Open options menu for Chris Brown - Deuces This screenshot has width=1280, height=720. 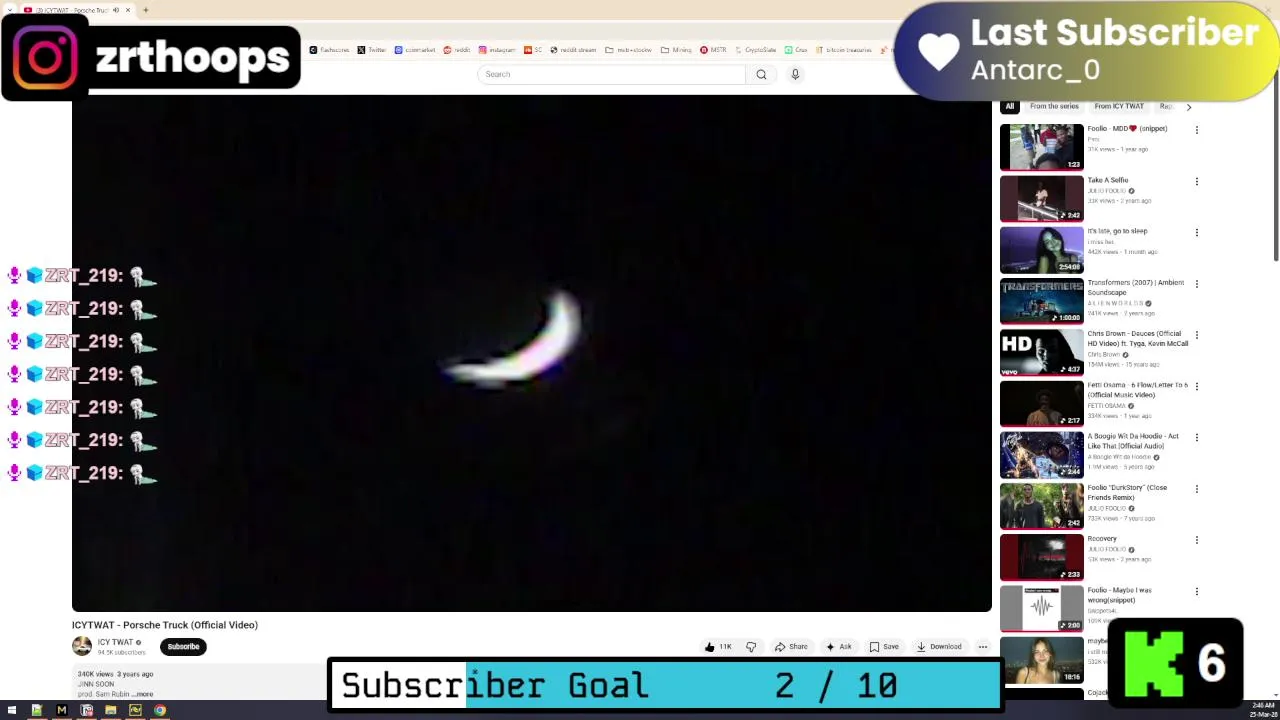[1196, 335]
